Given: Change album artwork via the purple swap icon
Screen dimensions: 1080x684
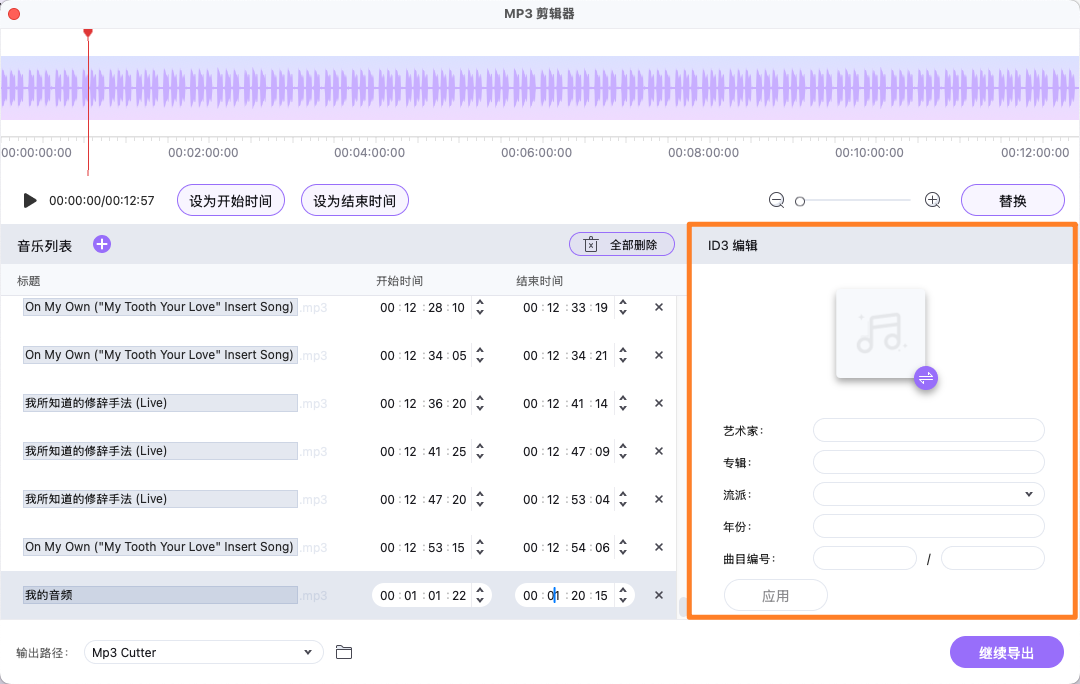Looking at the screenshot, I should pyautogui.click(x=925, y=378).
